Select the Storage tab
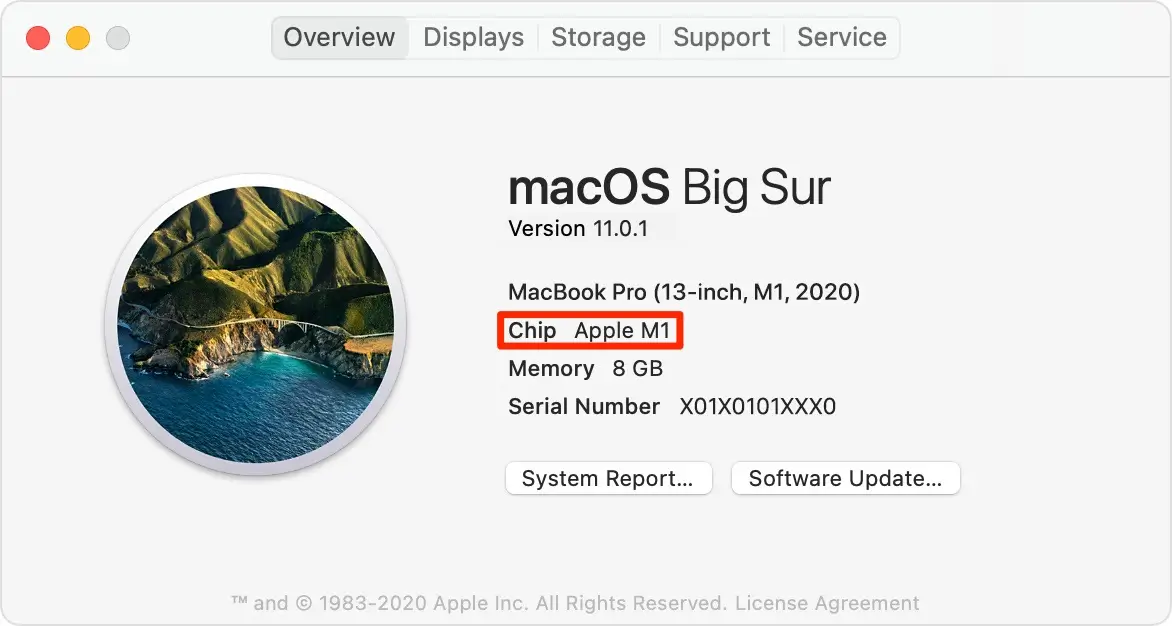This screenshot has width=1172, height=626. (598, 37)
